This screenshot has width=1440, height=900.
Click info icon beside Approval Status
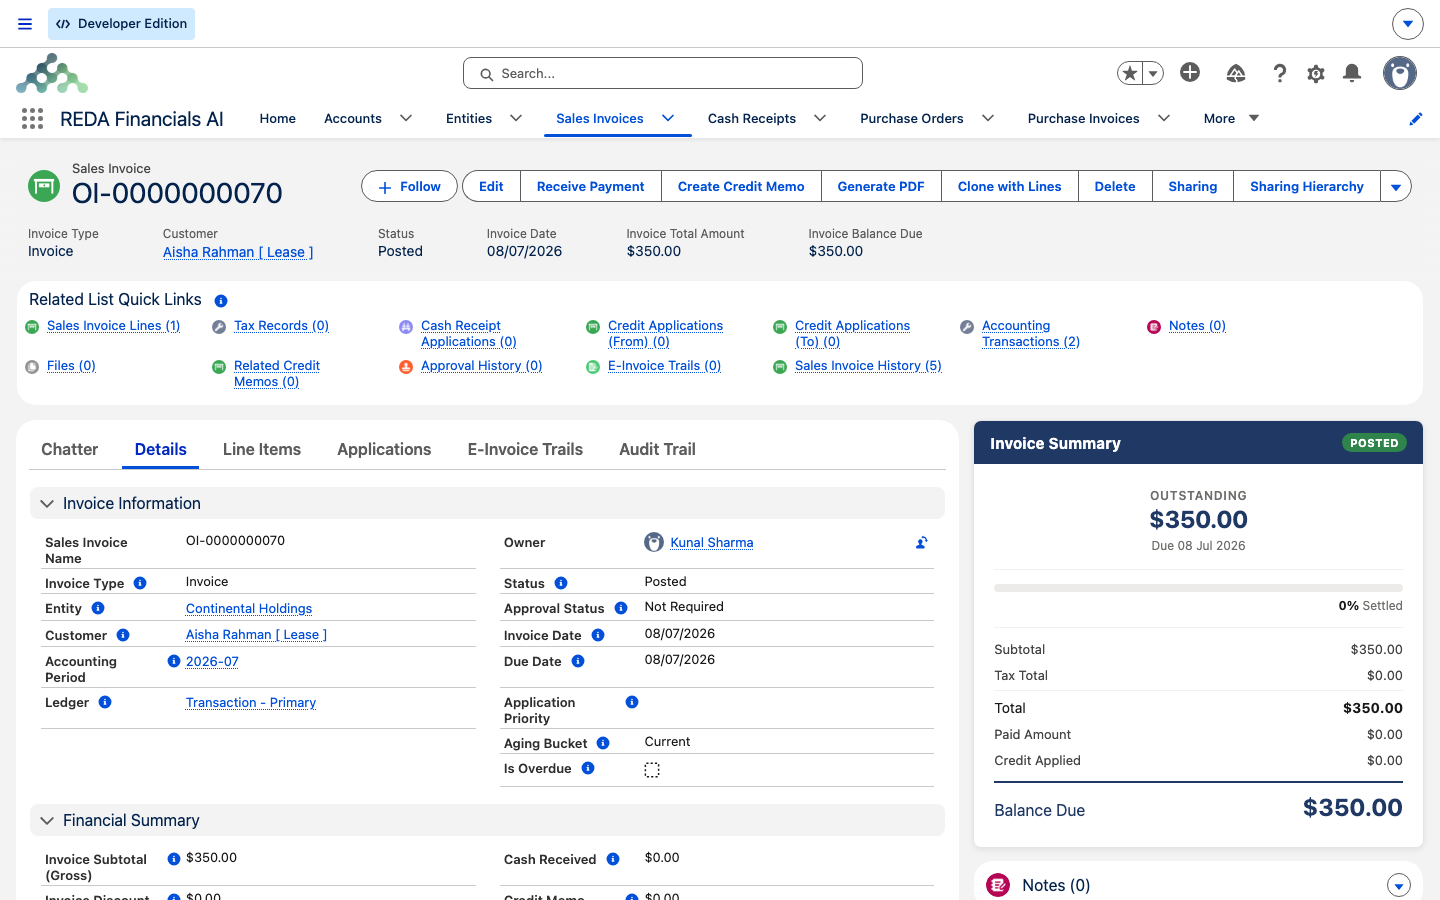pos(621,608)
